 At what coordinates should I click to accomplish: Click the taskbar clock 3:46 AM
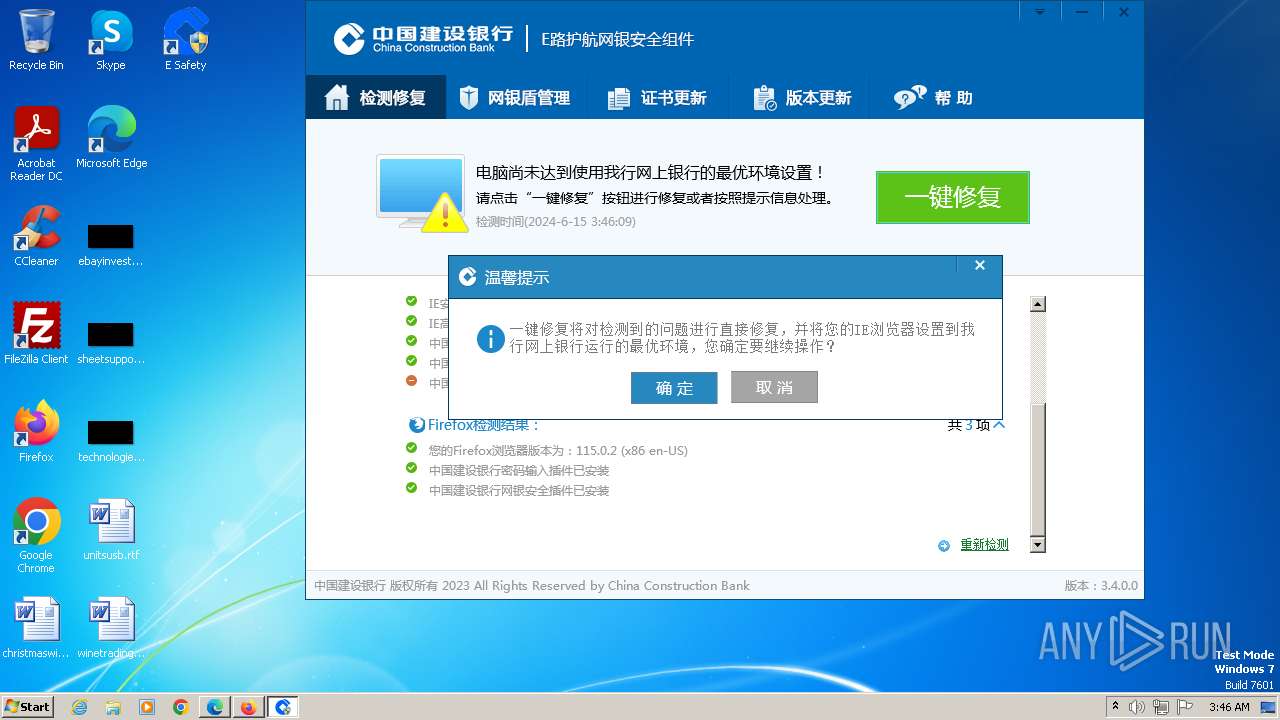point(1229,707)
